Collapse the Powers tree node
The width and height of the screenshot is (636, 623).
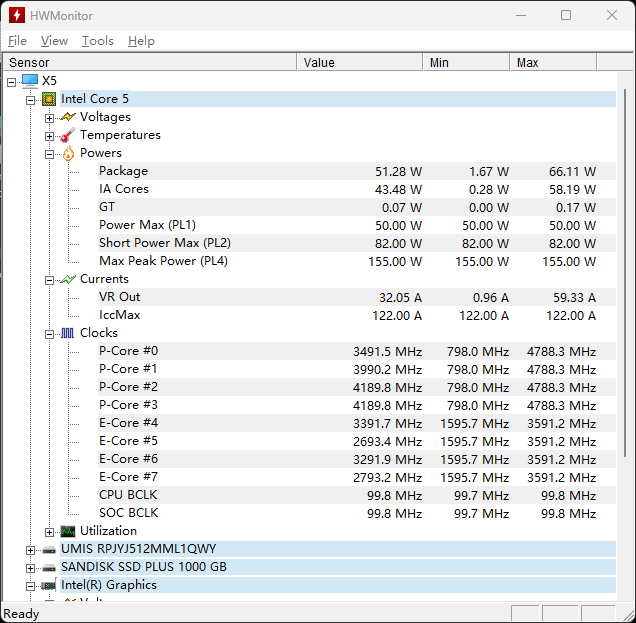pyautogui.click(x=50, y=154)
